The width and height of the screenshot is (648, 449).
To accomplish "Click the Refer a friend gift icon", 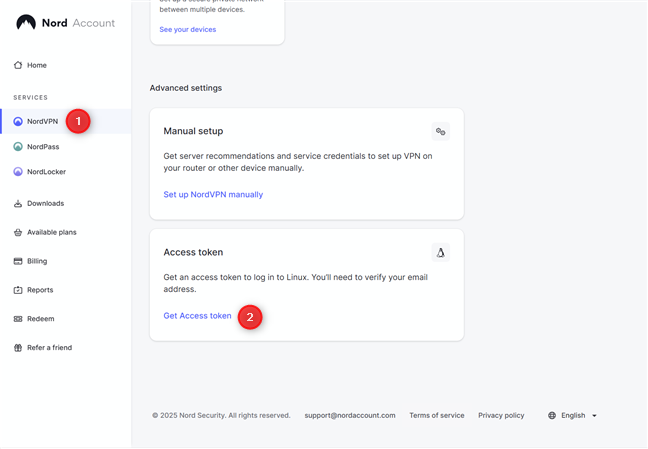I will pyautogui.click(x=18, y=348).
